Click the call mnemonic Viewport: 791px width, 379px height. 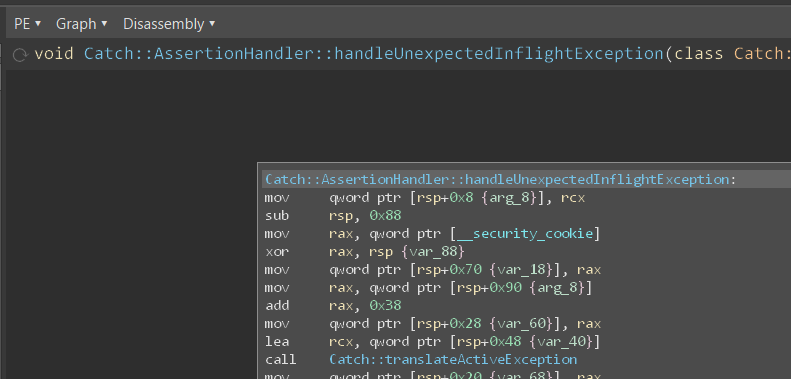(x=280, y=359)
